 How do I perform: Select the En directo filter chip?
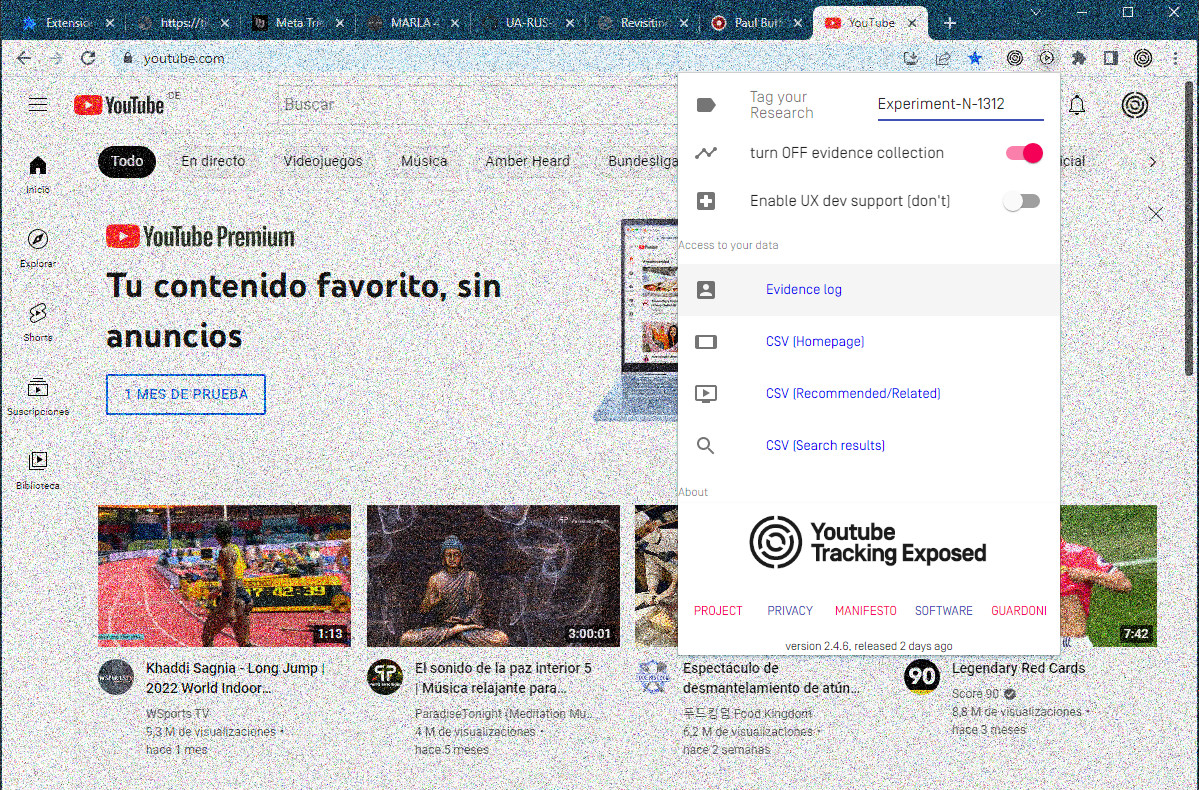[213, 161]
